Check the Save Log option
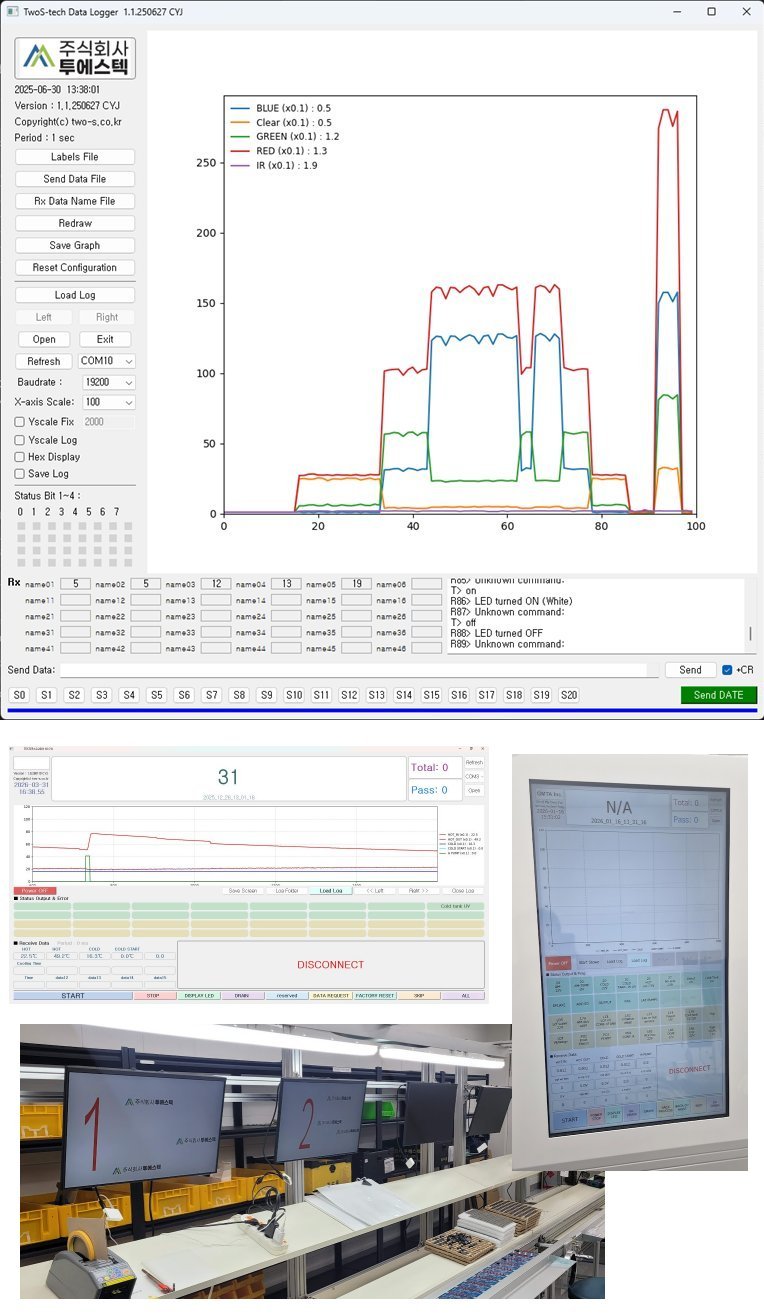Viewport: 764px width, 1314px height. pos(21,474)
